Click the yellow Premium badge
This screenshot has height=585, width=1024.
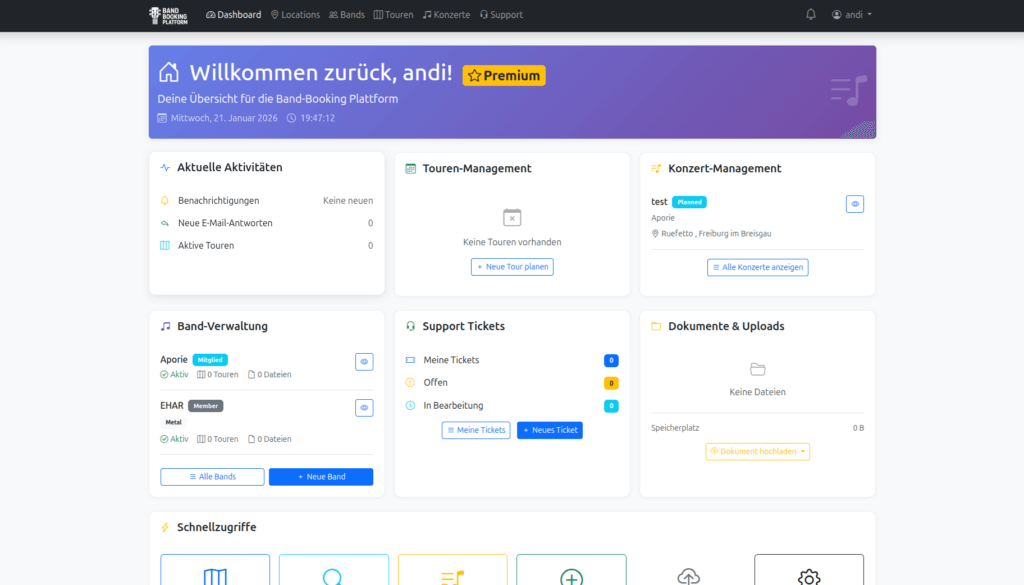[504, 75]
